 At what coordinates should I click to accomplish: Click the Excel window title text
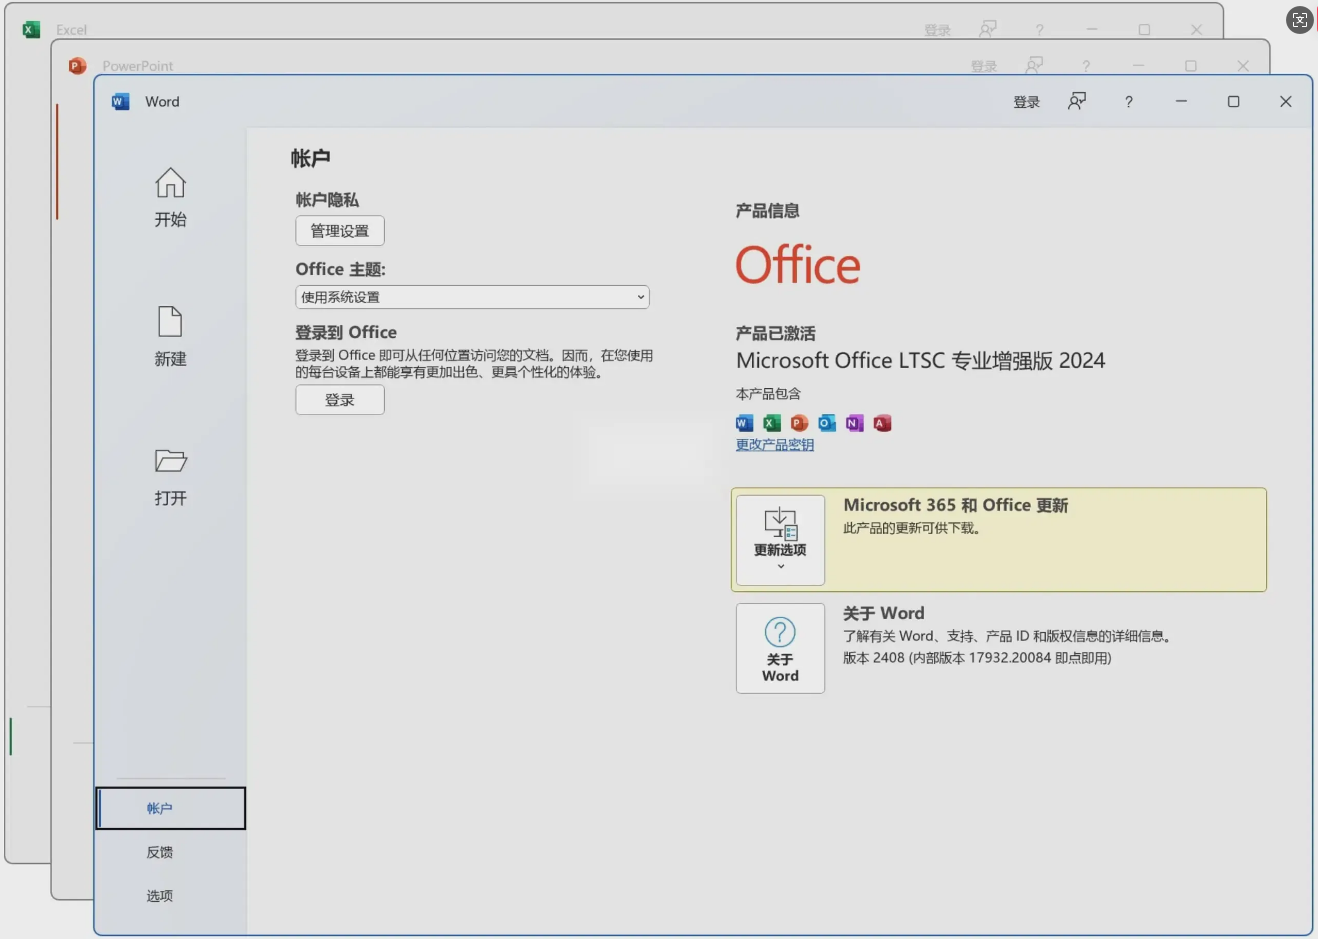pyautogui.click(x=72, y=30)
